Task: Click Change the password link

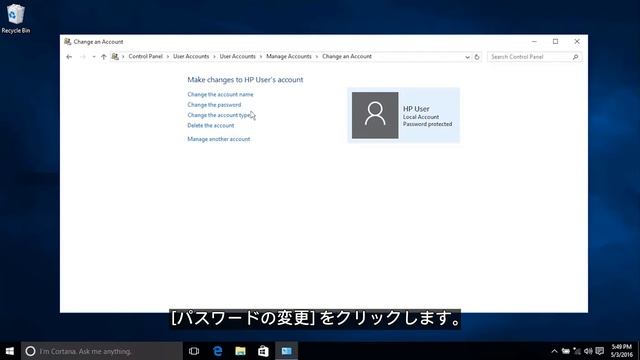Action: coord(214,105)
